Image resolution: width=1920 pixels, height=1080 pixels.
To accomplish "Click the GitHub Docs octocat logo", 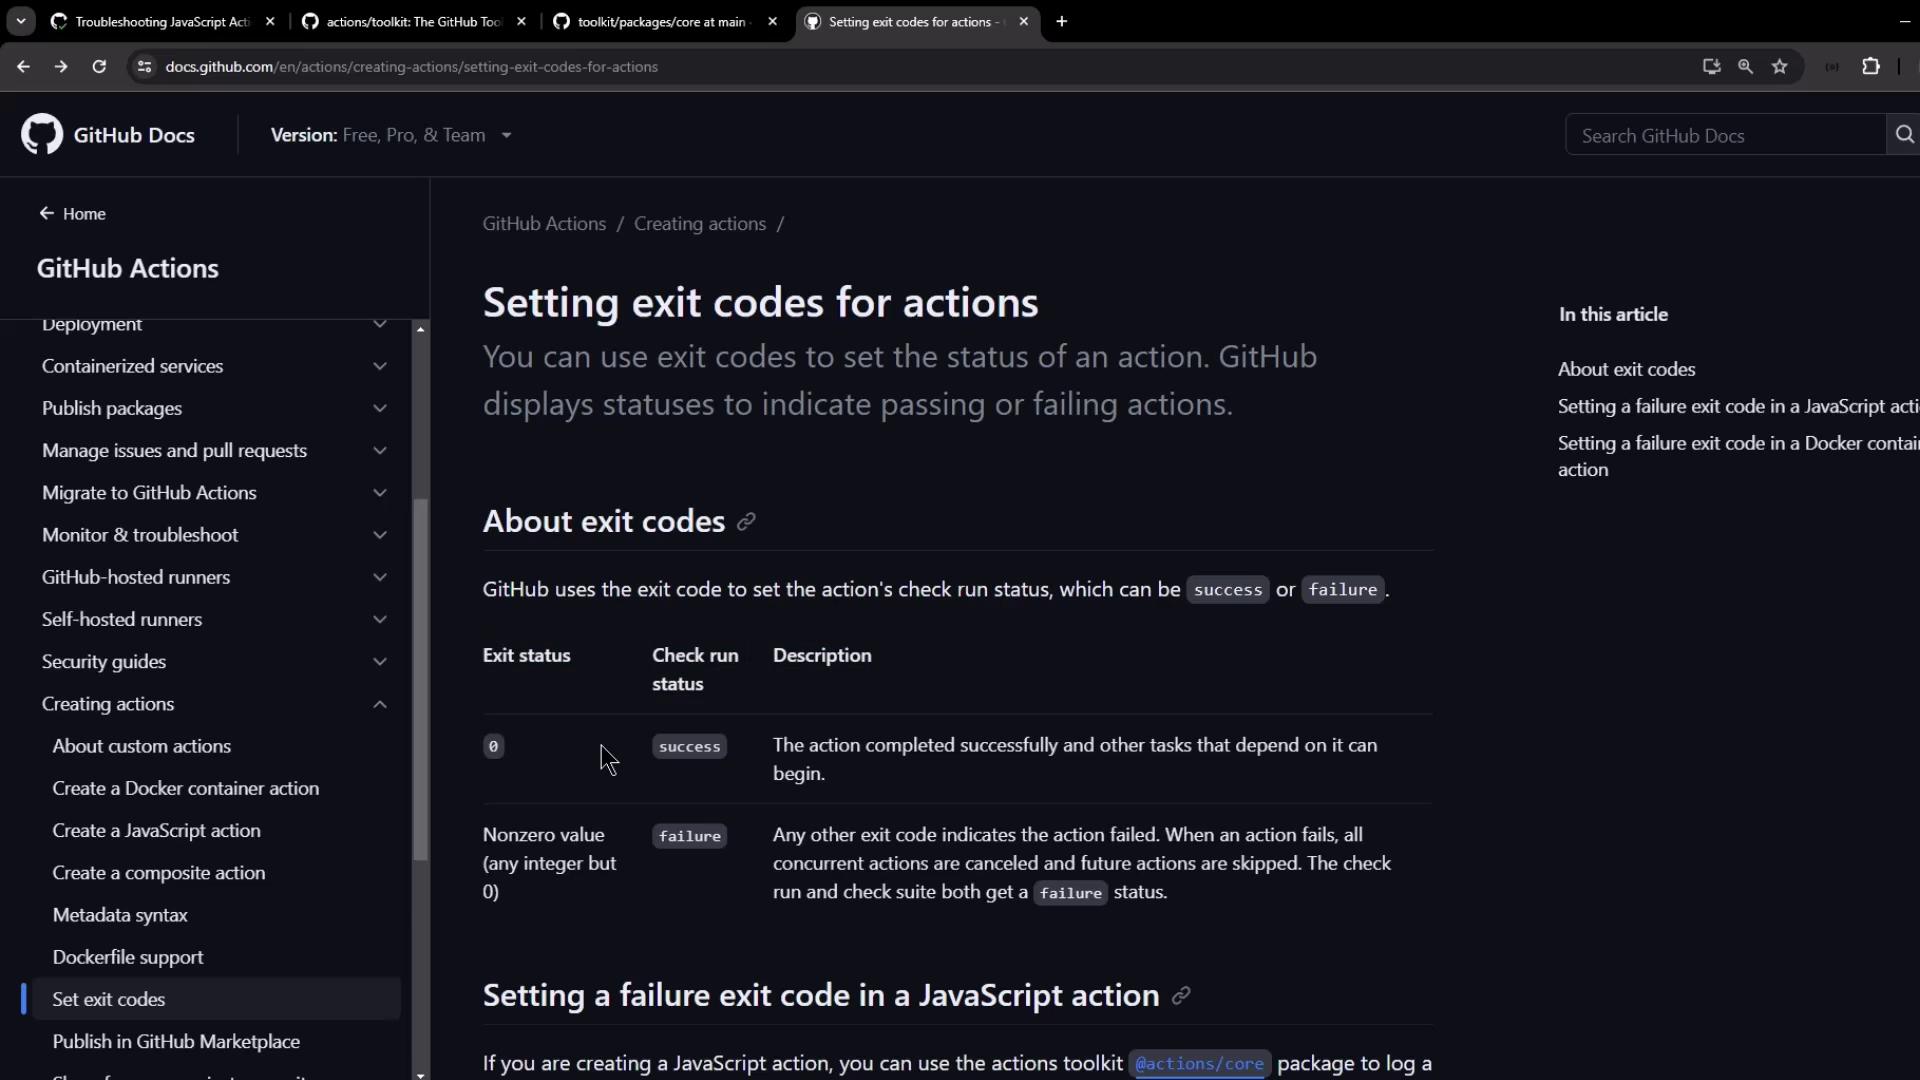I will click(42, 135).
